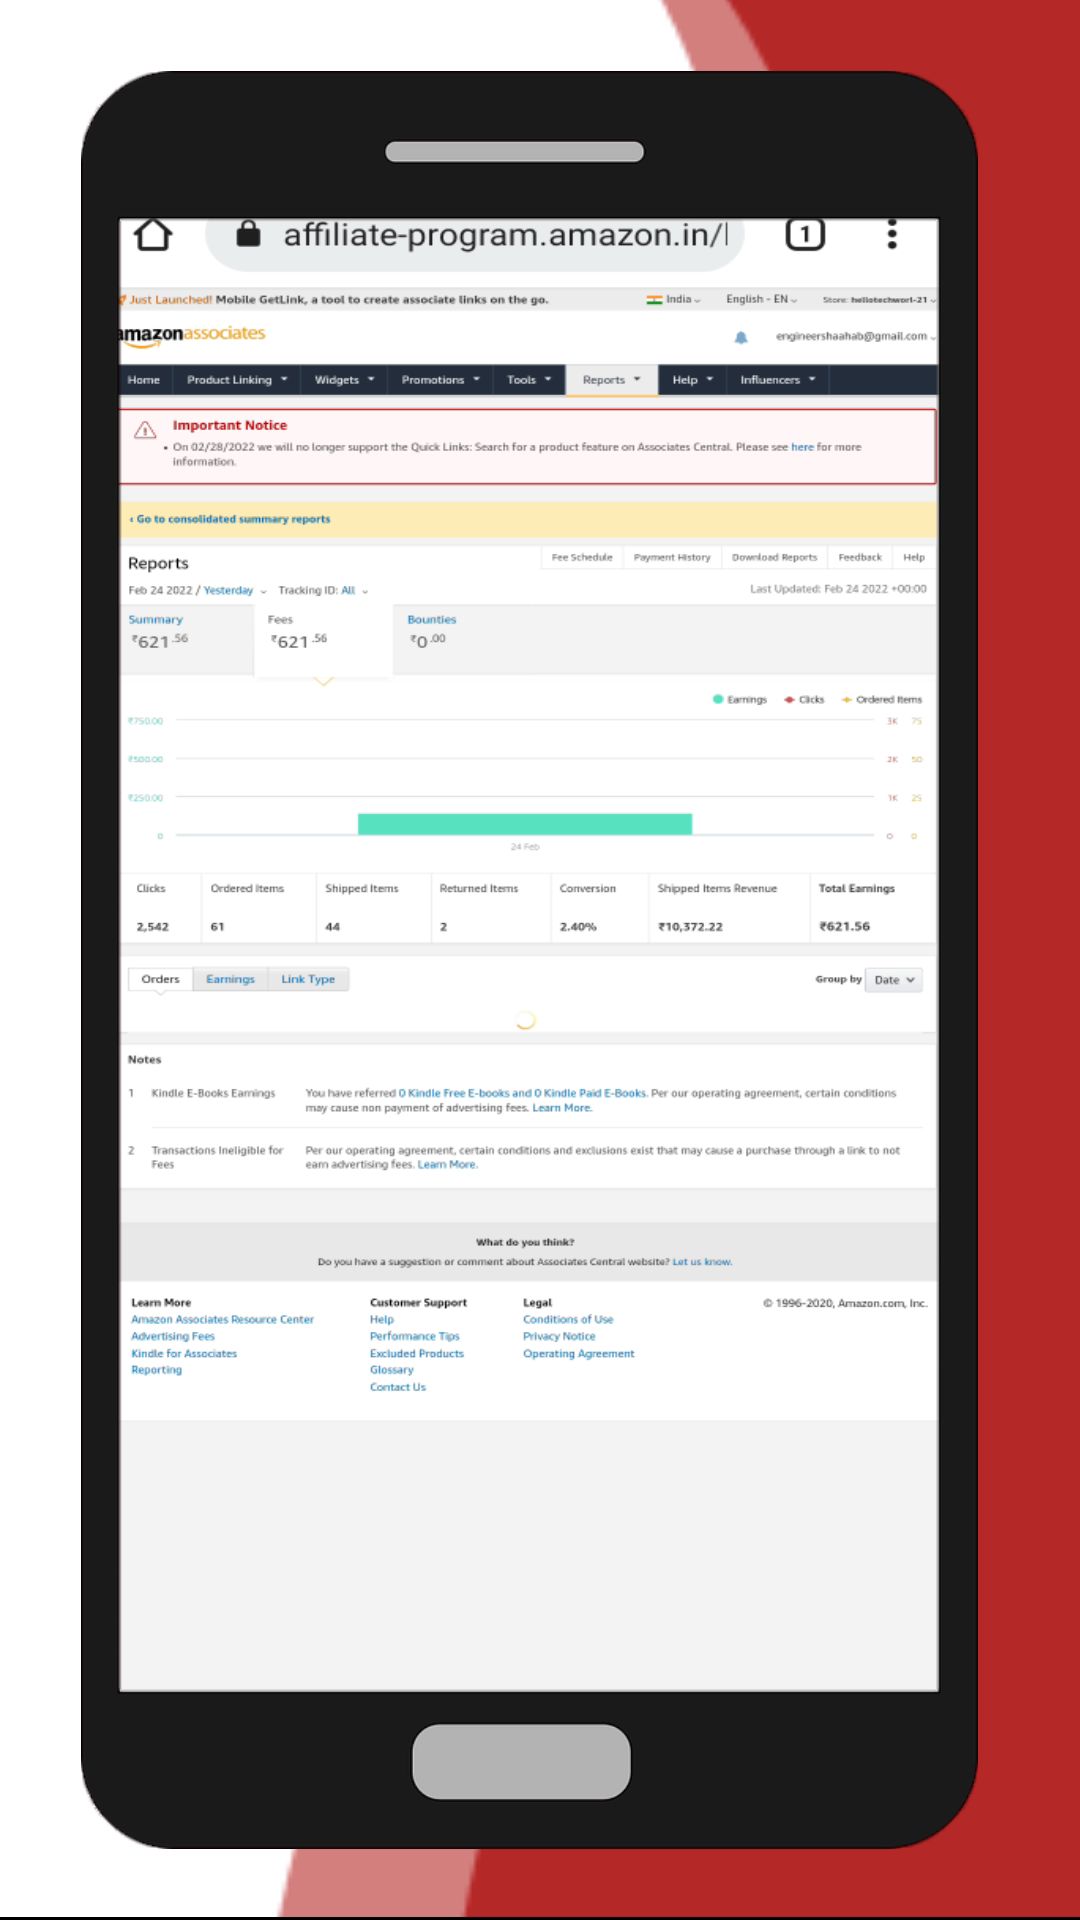Open the browser three-dot menu

pos(892,235)
